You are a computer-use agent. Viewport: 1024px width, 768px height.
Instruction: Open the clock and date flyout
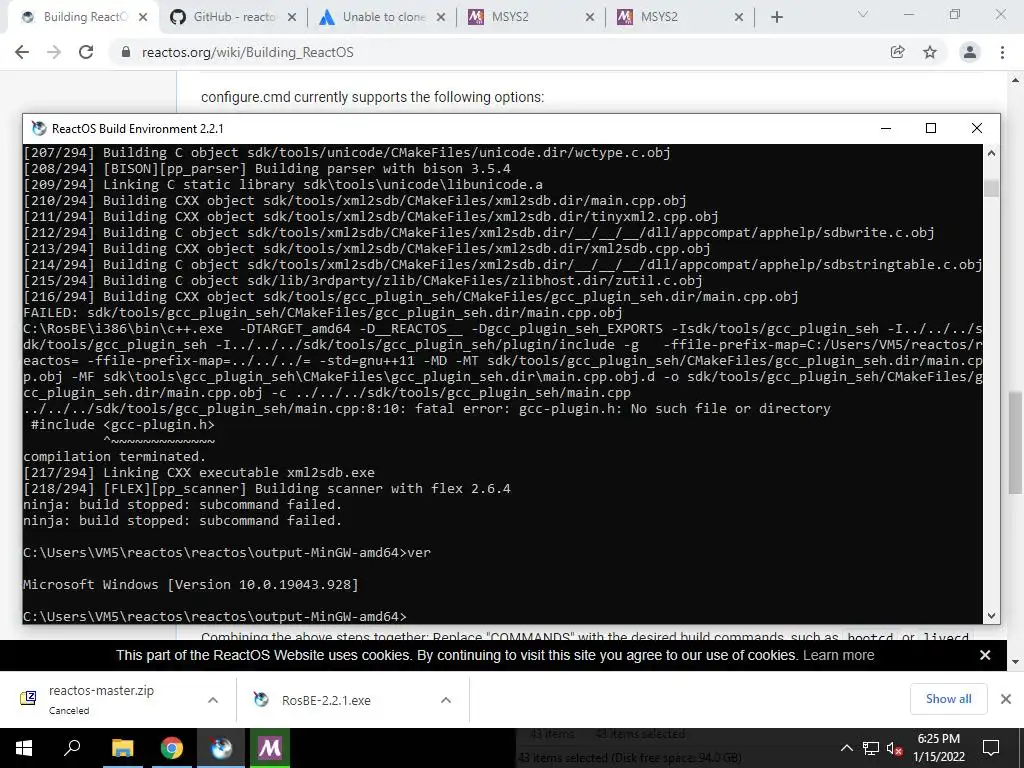[938, 748]
